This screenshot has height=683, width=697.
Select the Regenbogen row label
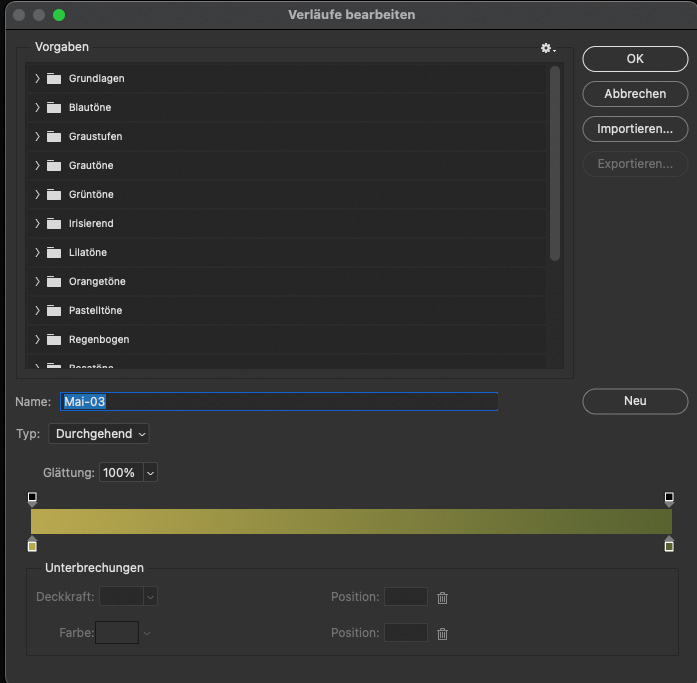(x=99, y=340)
